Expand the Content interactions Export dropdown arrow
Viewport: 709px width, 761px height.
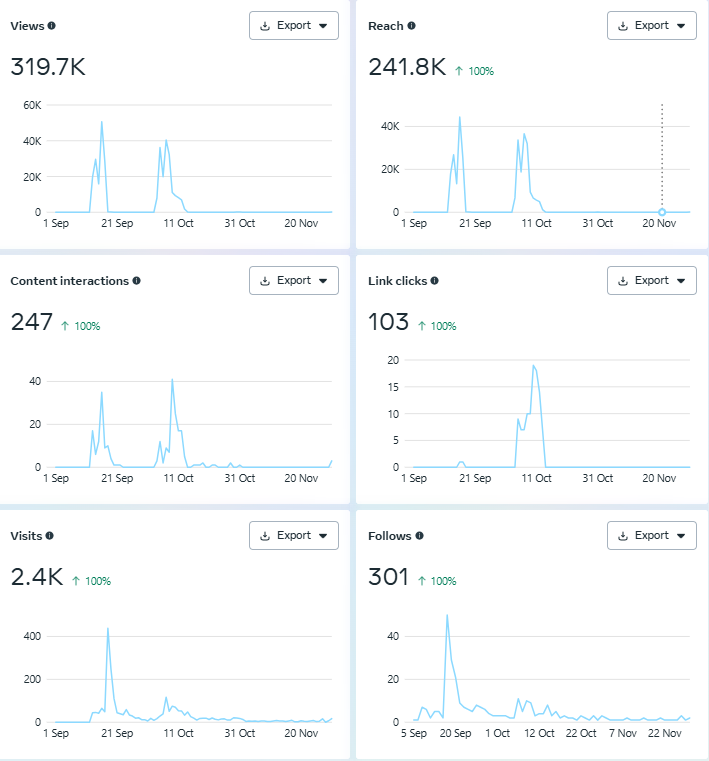pyautogui.click(x=322, y=281)
